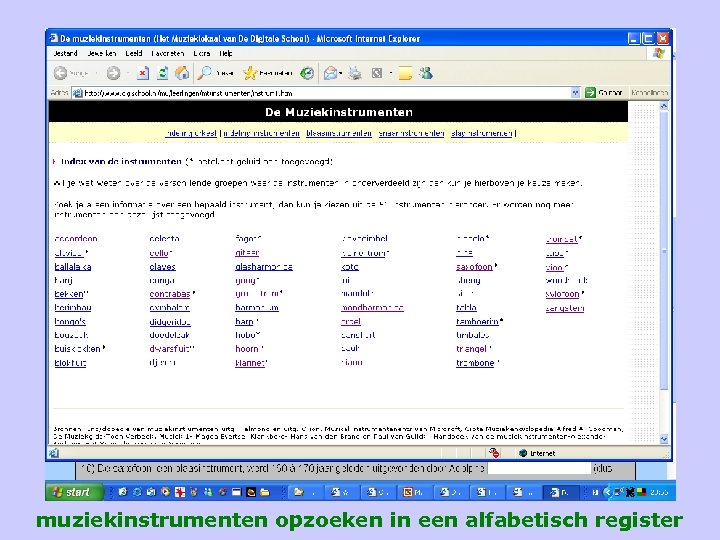The height and width of the screenshot is (540, 720).
Task: Click the white answer field below browser
Action: (539, 468)
